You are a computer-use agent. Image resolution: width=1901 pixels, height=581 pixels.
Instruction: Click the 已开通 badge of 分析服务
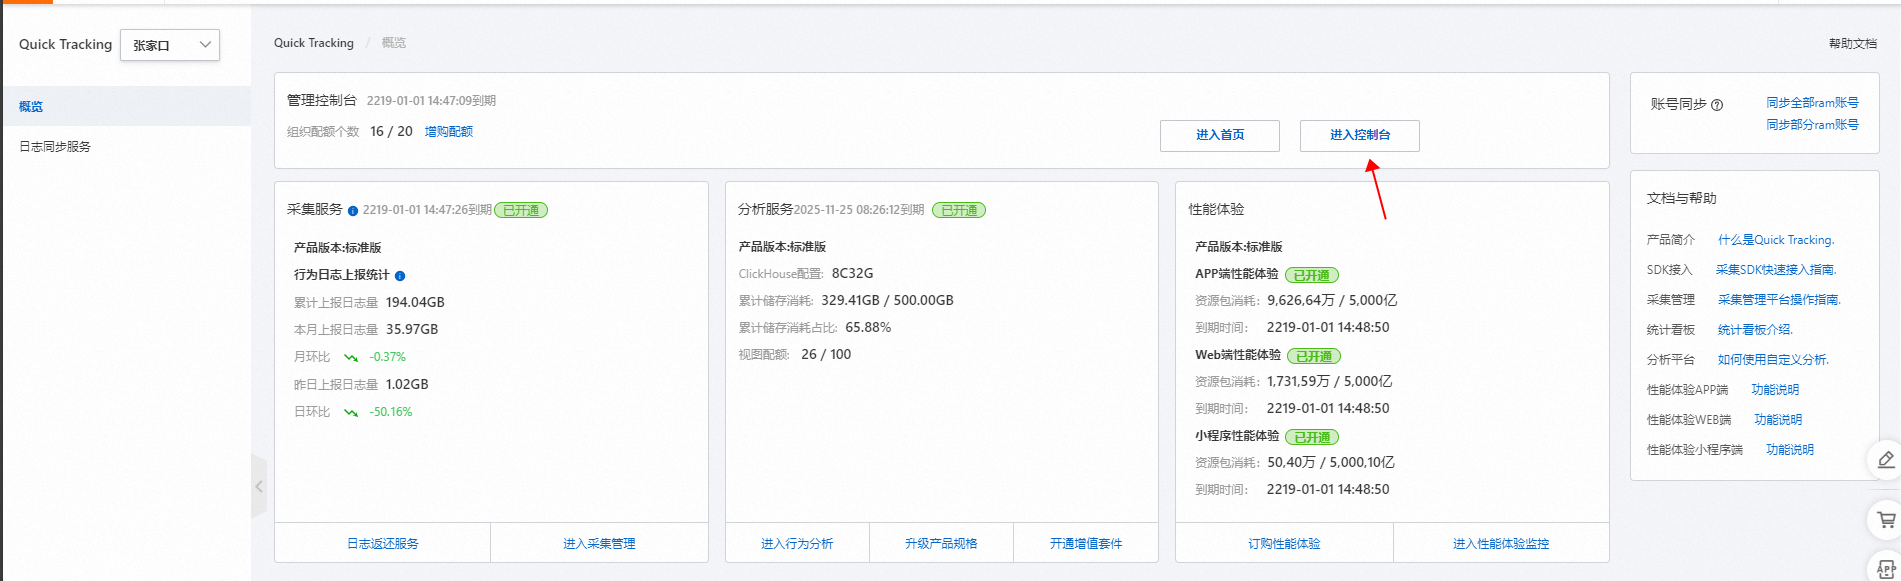[x=959, y=210]
